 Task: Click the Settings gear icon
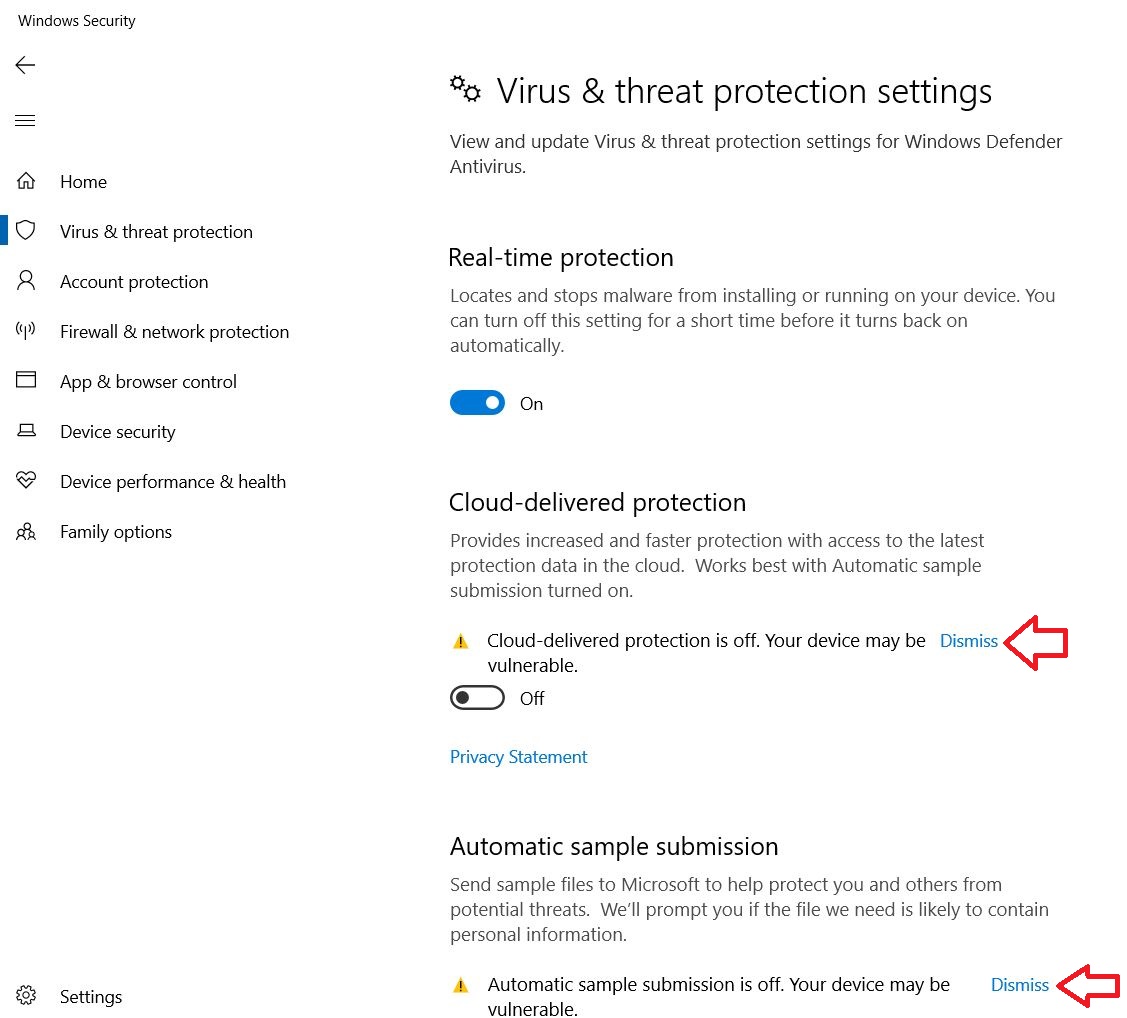[x=26, y=996]
